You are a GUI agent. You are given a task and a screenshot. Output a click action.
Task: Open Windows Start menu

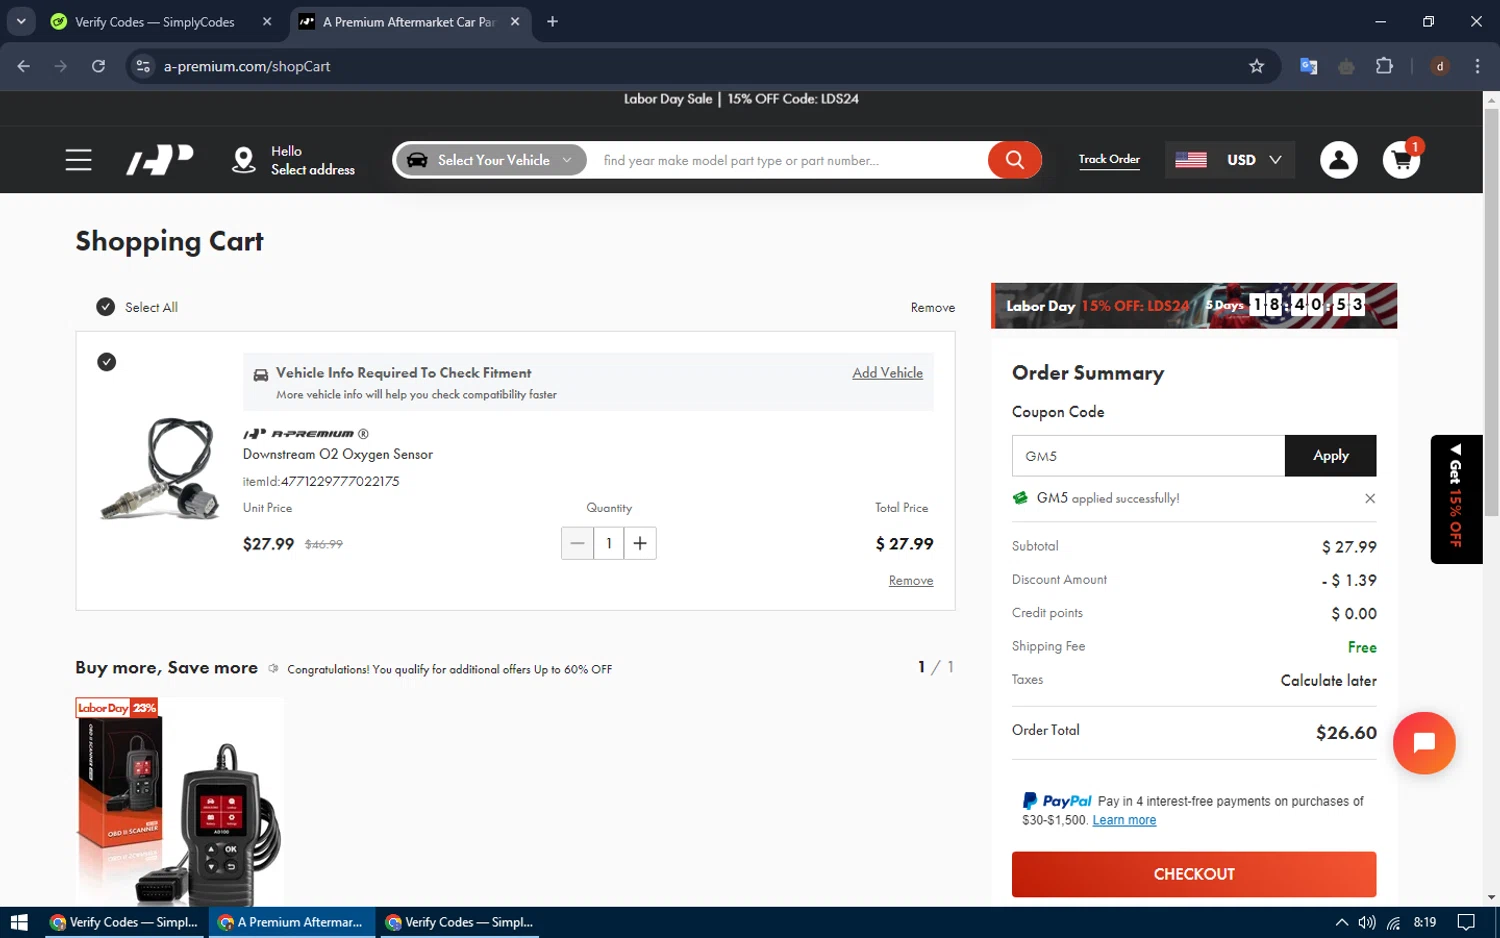point(19,922)
